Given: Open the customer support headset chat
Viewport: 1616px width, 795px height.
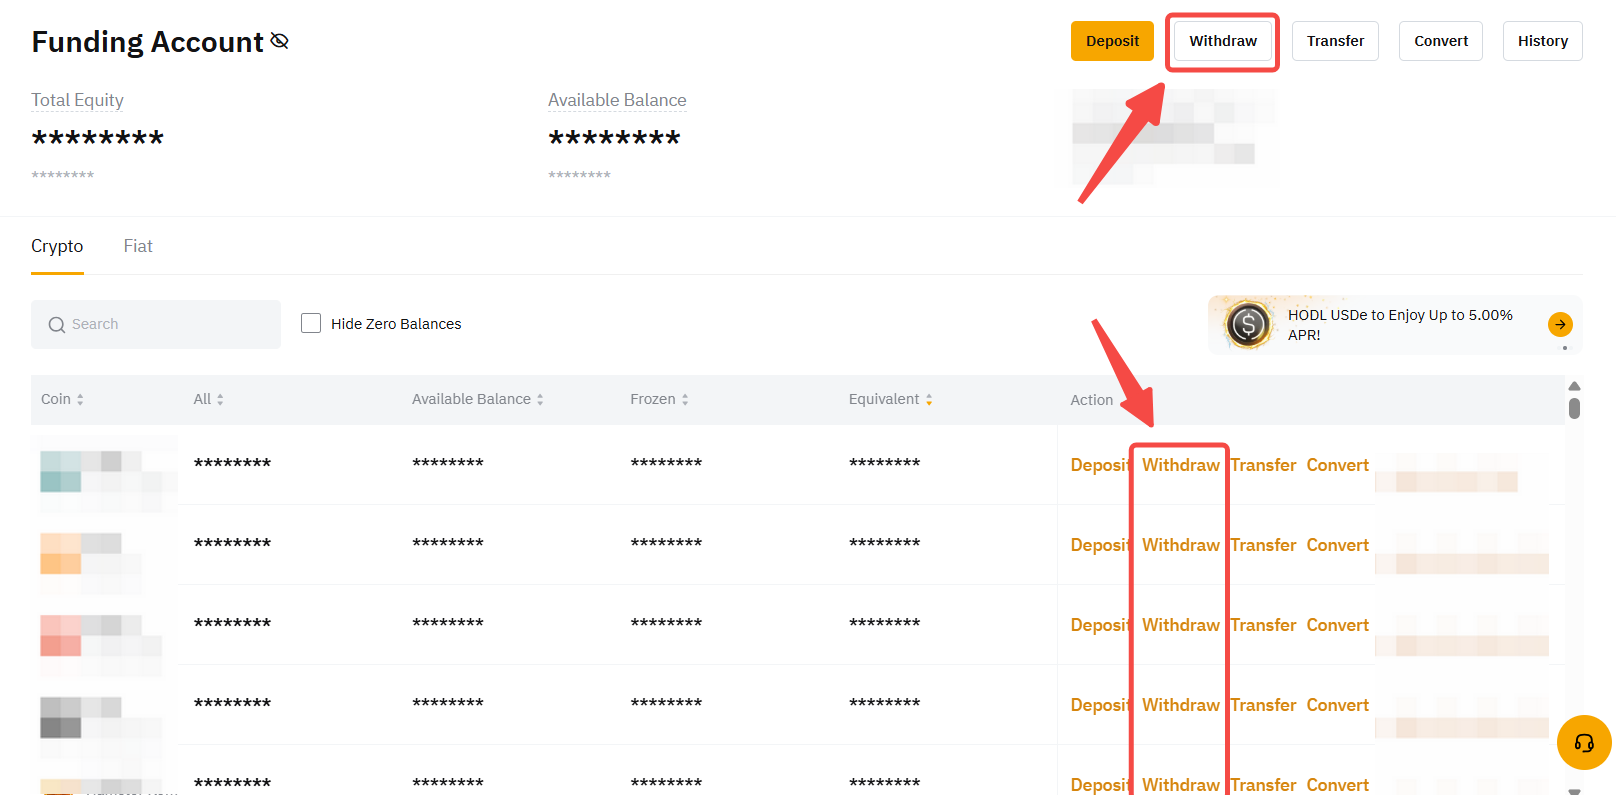Looking at the screenshot, I should tap(1583, 742).
